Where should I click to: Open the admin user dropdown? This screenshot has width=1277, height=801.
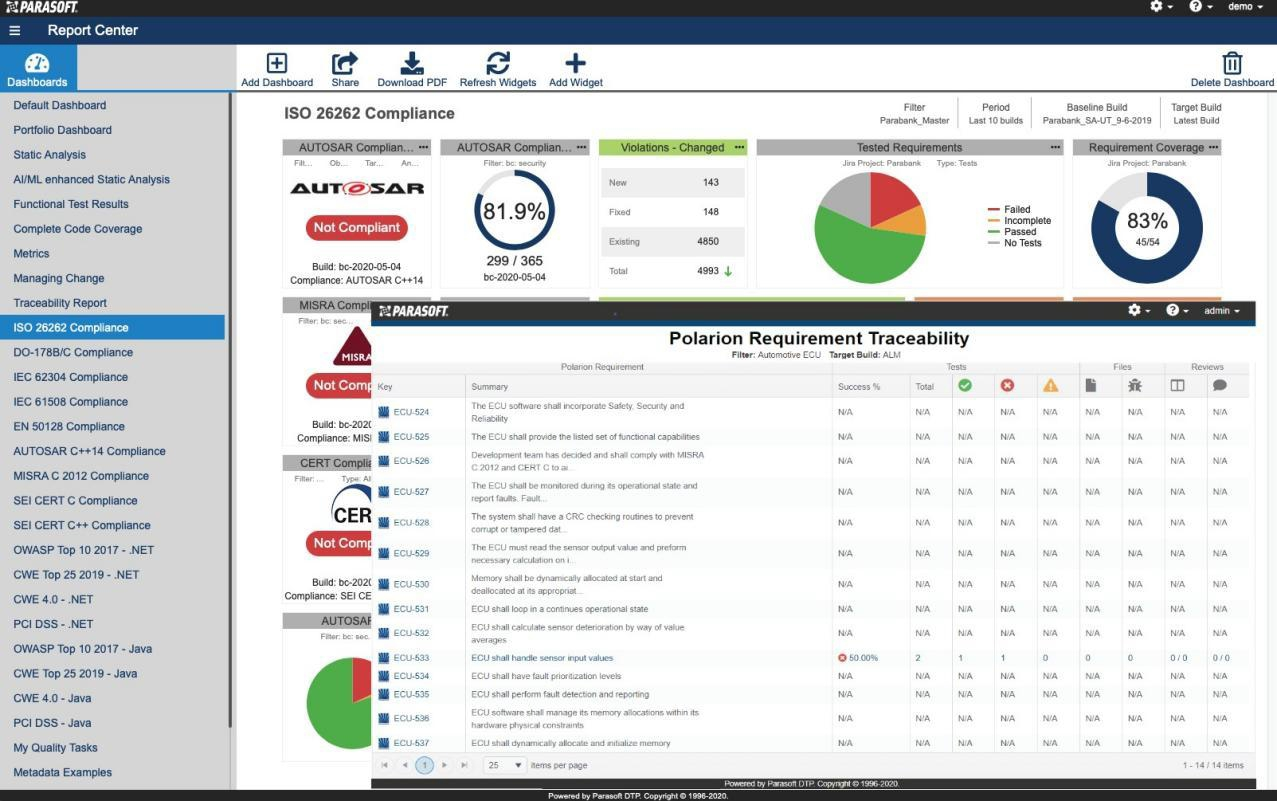(x=1222, y=311)
